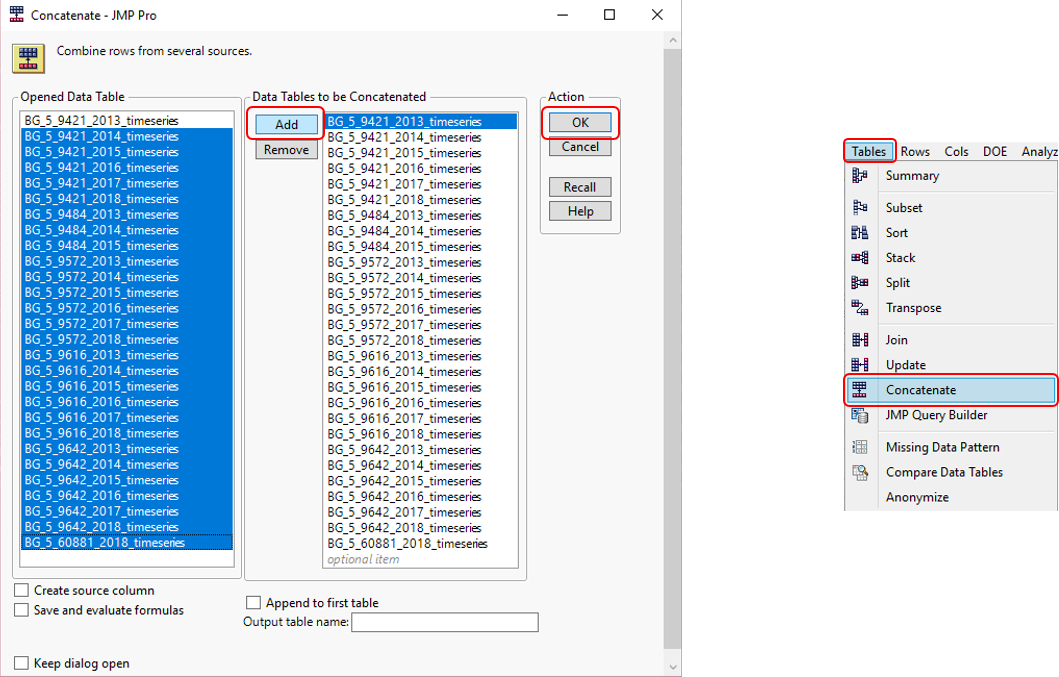1059x677 pixels.
Task: Select BG_5_9642_2018_timeseries in tables to be concatenated
Action: tap(421, 528)
